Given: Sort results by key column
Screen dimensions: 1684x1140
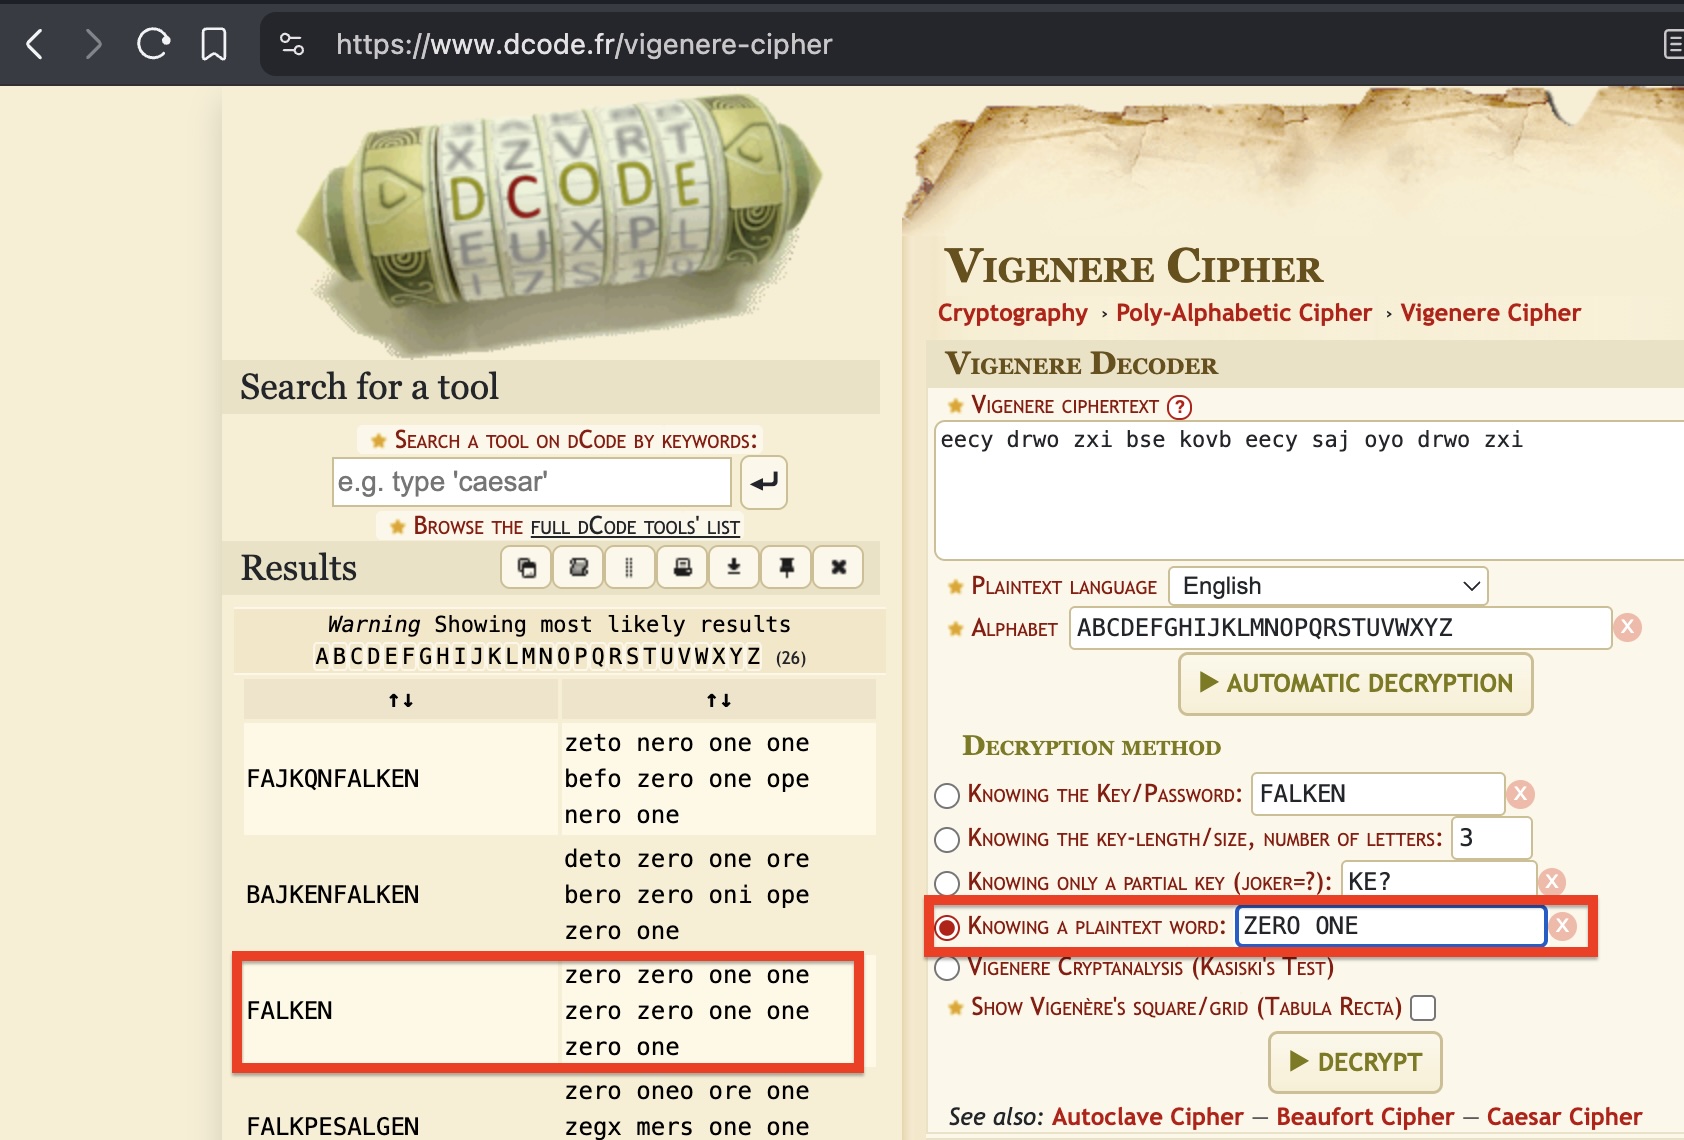Looking at the screenshot, I should click(x=401, y=700).
